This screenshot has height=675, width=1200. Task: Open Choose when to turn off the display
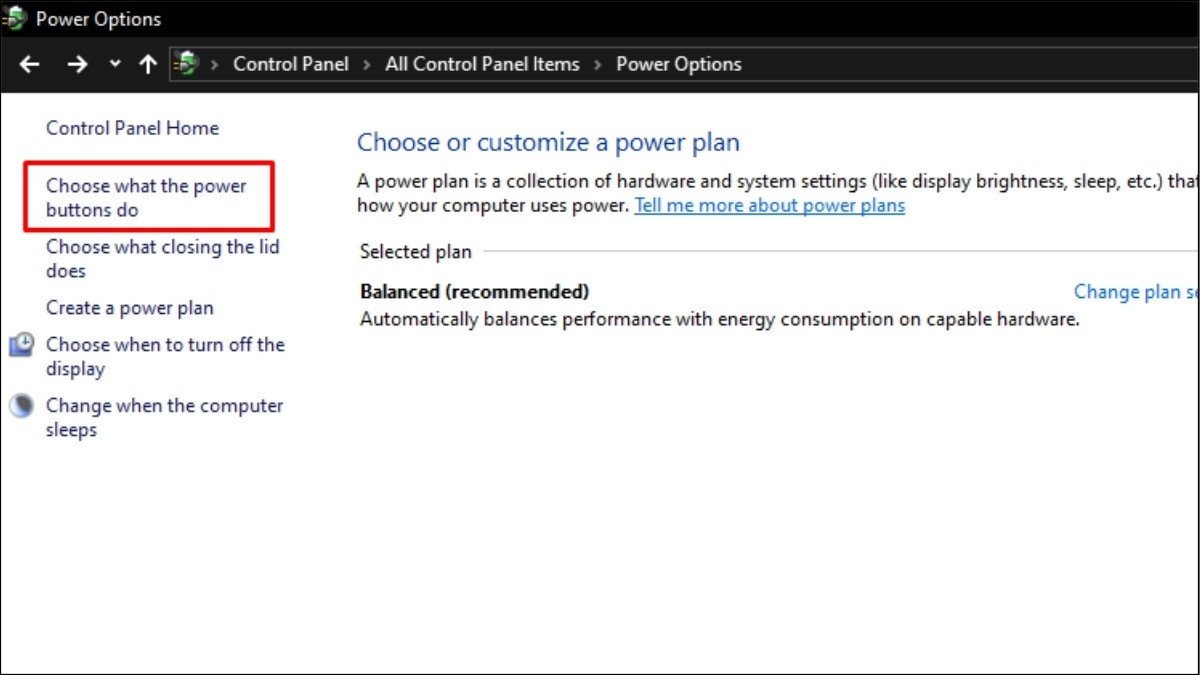pos(165,356)
